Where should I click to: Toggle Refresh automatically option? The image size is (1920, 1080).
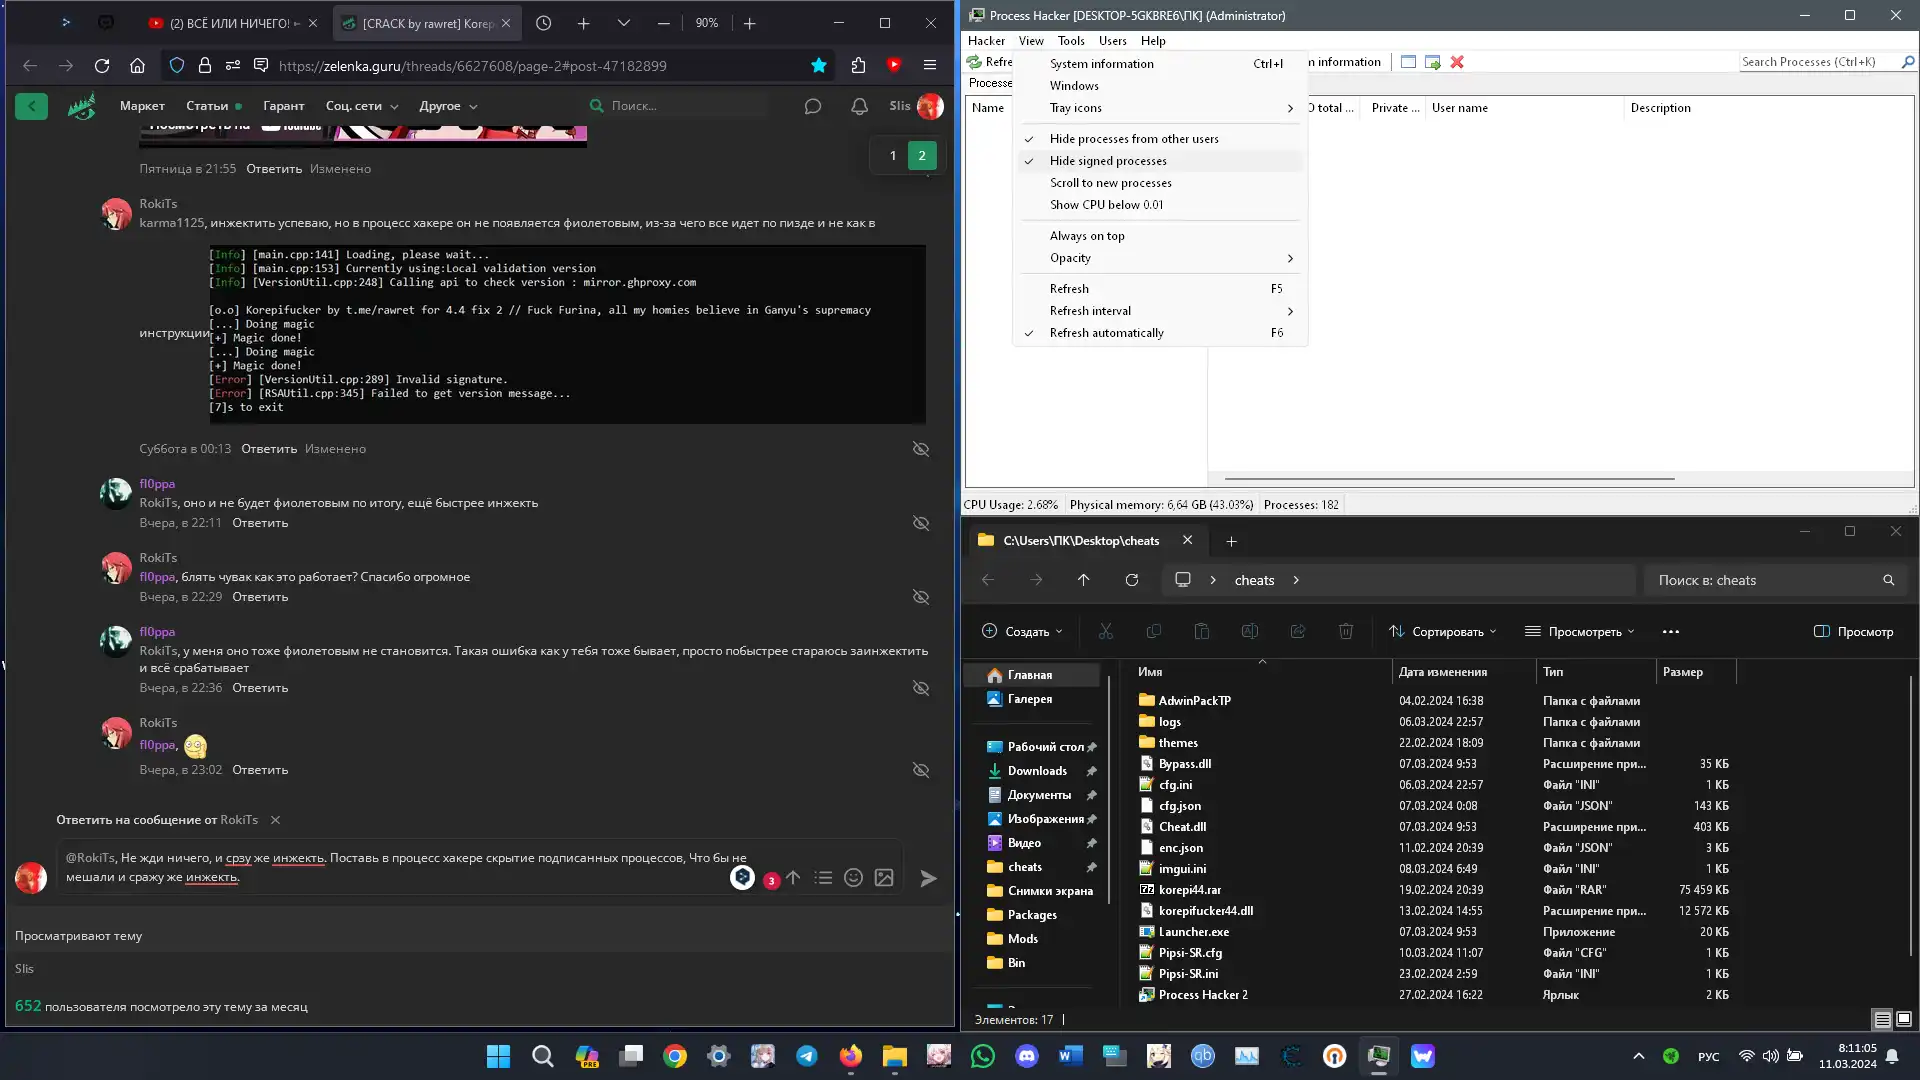pos(1160,333)
